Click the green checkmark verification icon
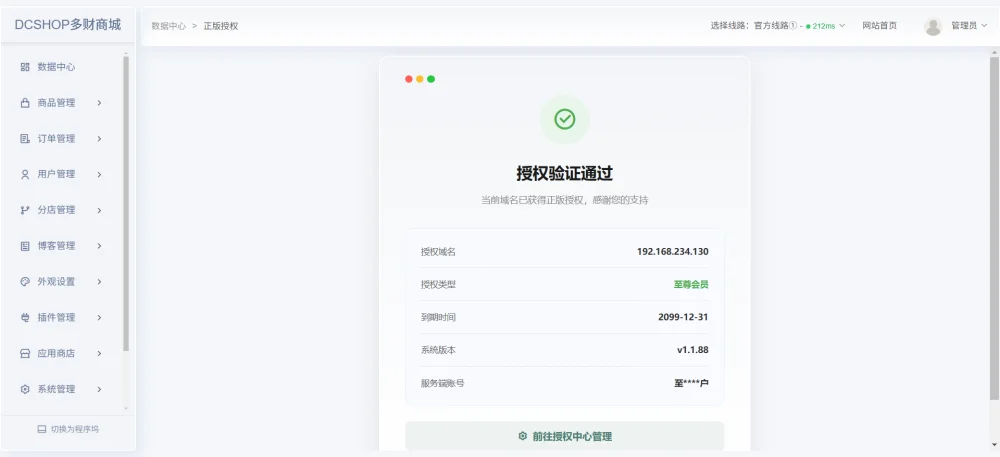Screen dimensions: 1000x457 click(x=564, y=119)
